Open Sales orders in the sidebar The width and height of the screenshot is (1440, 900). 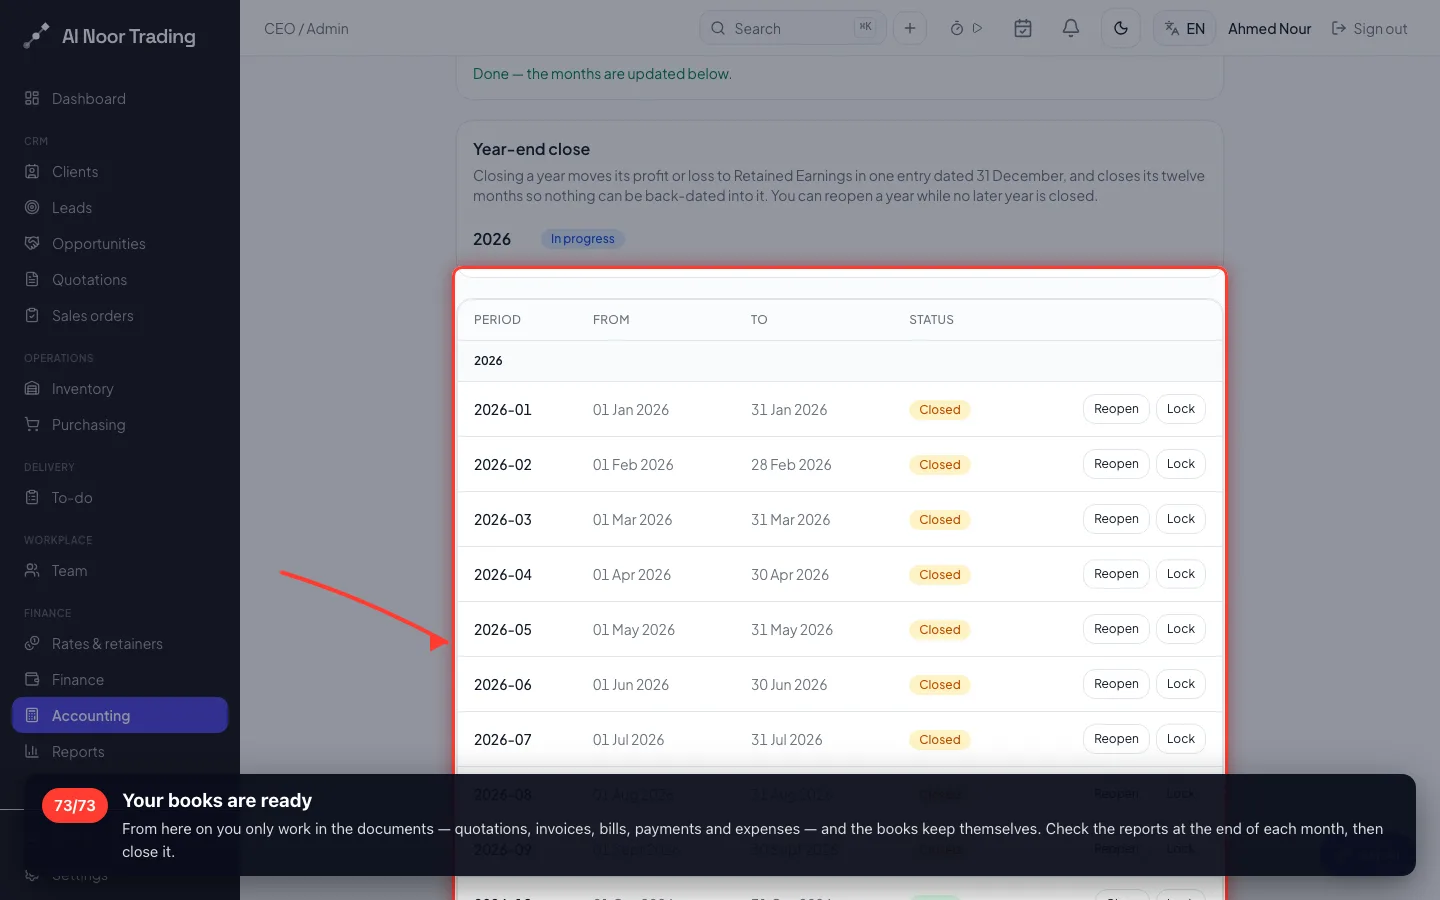coord(92,315)
